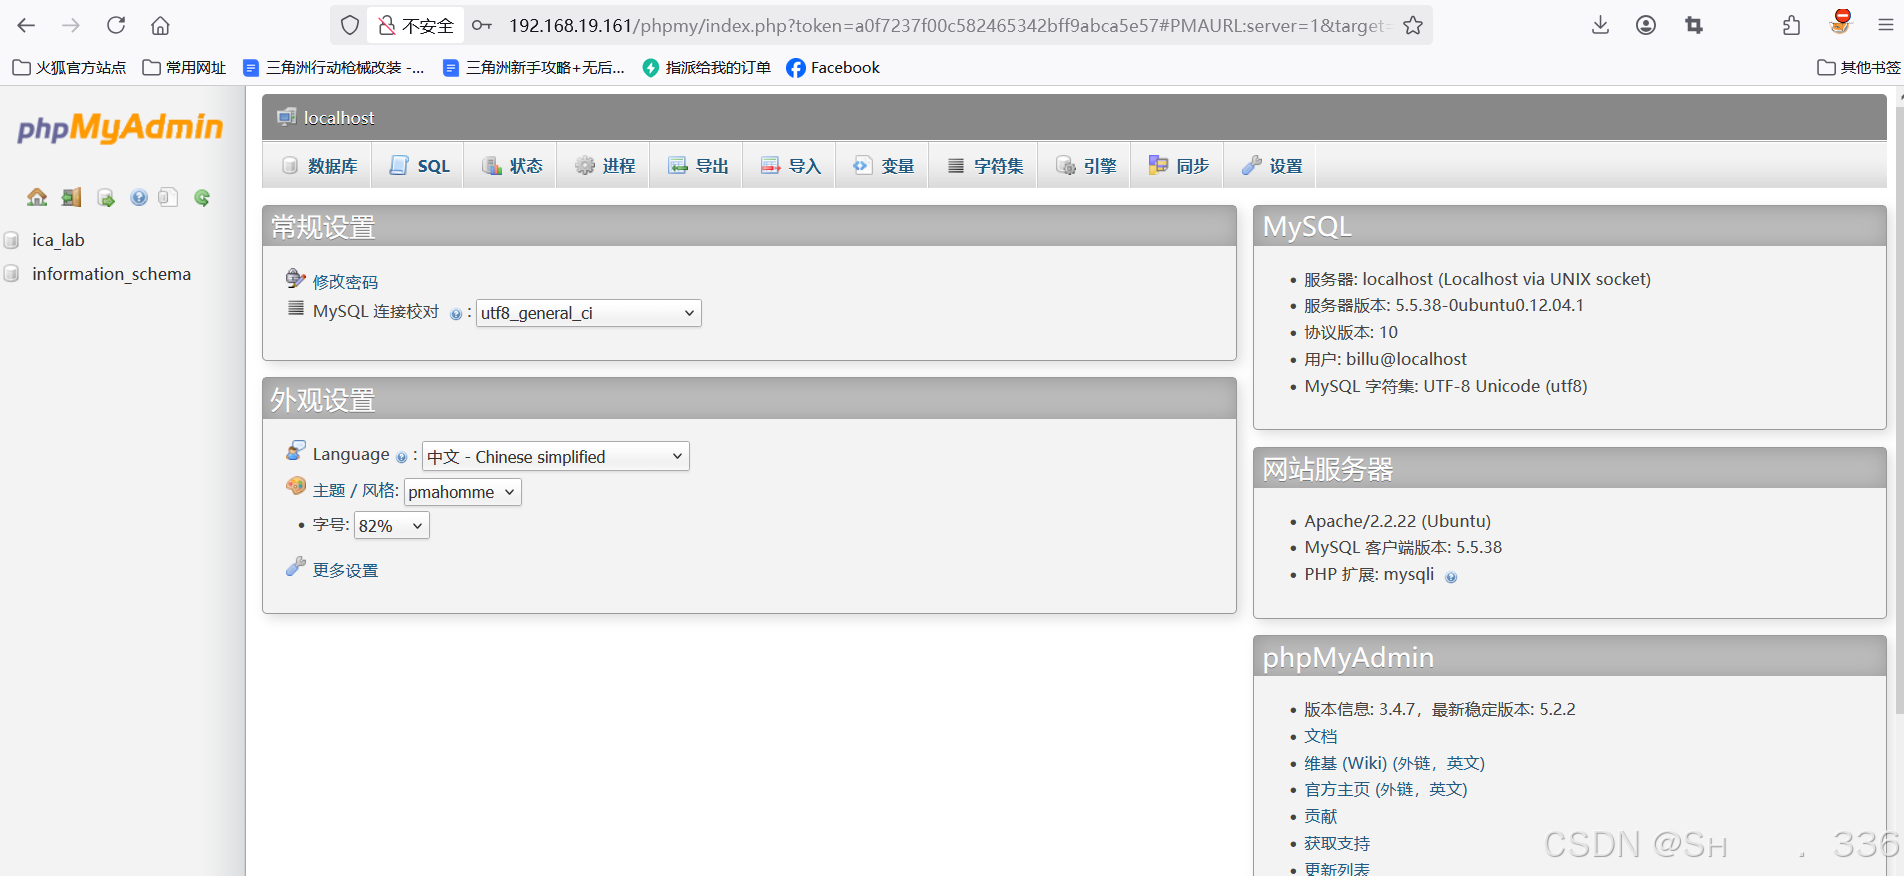This screenshot has width=1904, height=876.
Task: Bookmark this page with the star icon
Action: [1413, 25]
